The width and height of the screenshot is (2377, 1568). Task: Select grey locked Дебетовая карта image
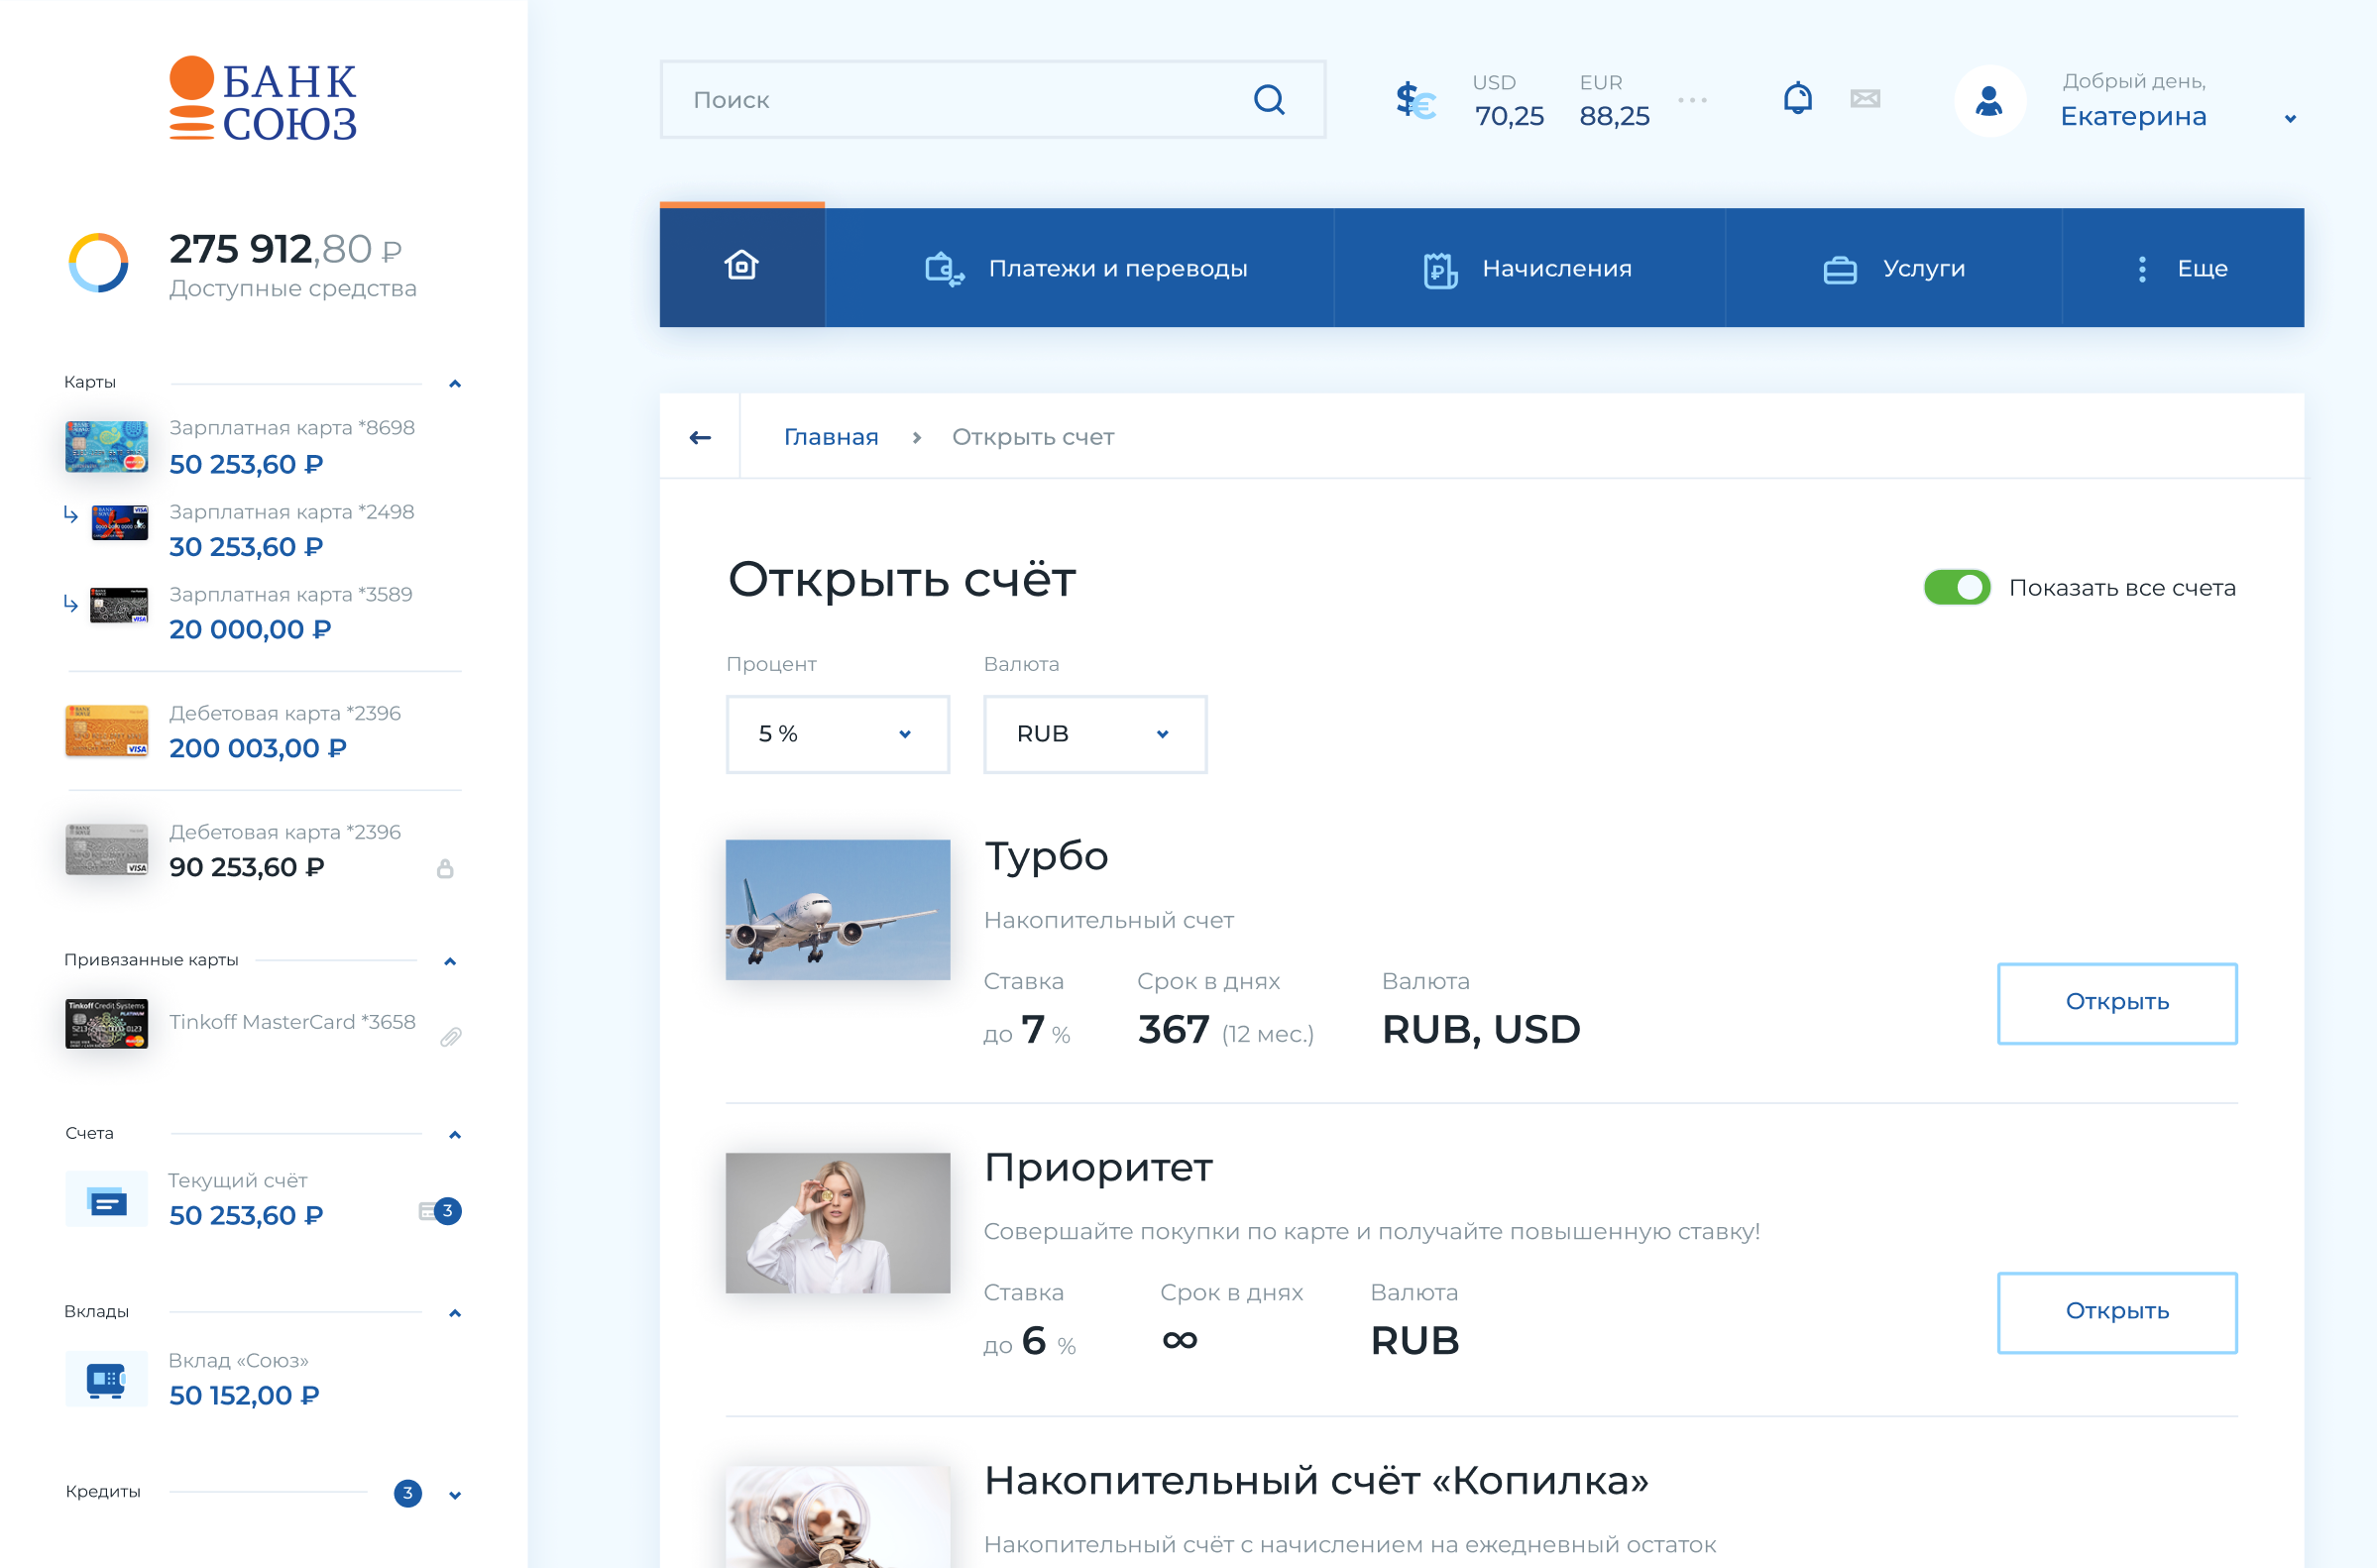point(106,849)
